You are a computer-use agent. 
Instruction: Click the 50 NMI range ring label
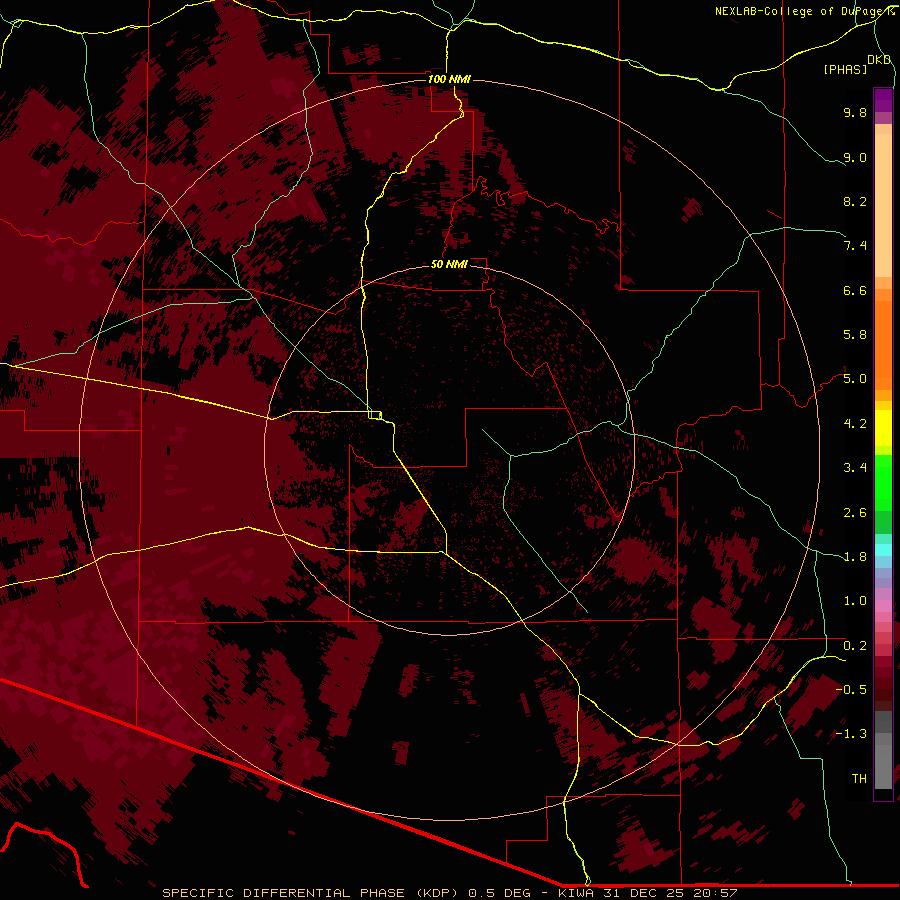pyautogui.click(x=449, y=264)
